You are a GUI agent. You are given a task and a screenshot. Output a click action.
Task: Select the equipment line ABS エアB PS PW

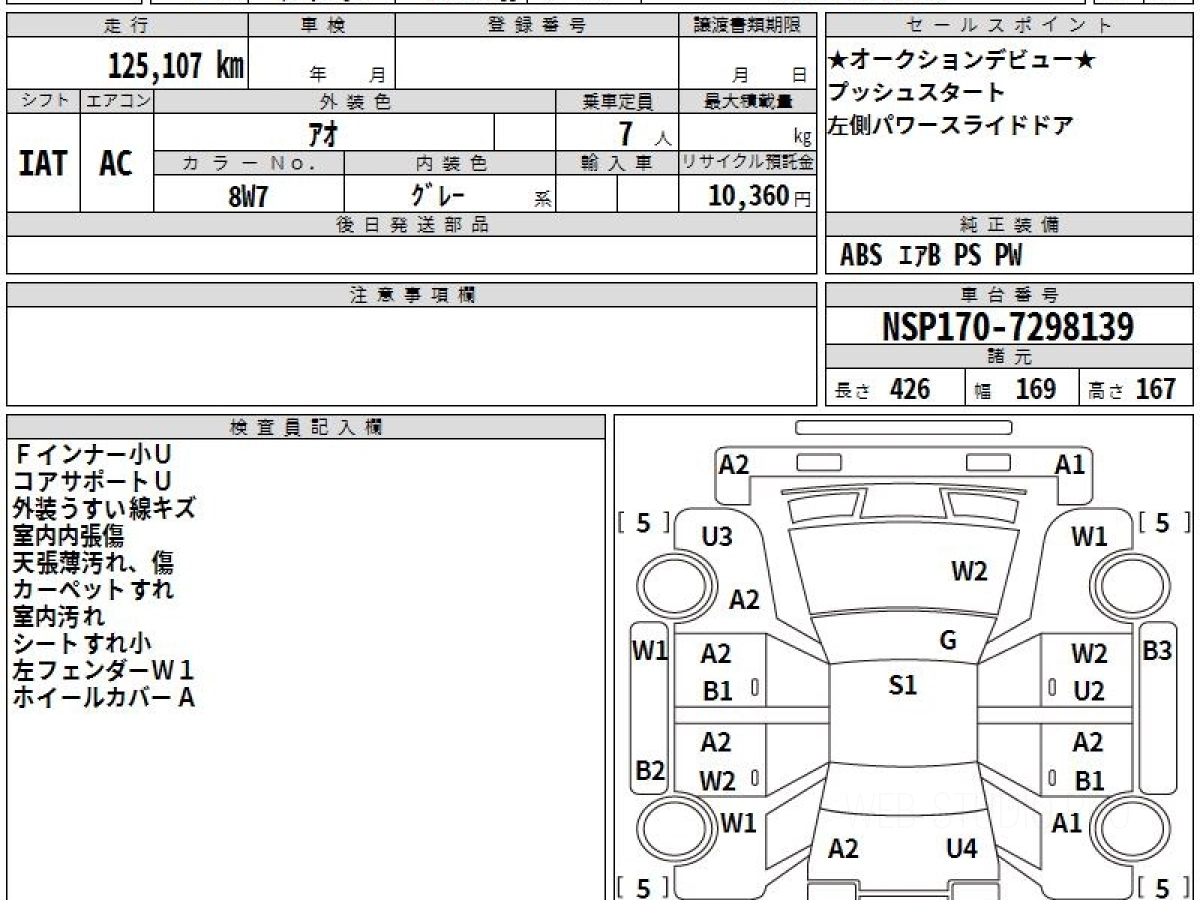[x=931, y=256]
